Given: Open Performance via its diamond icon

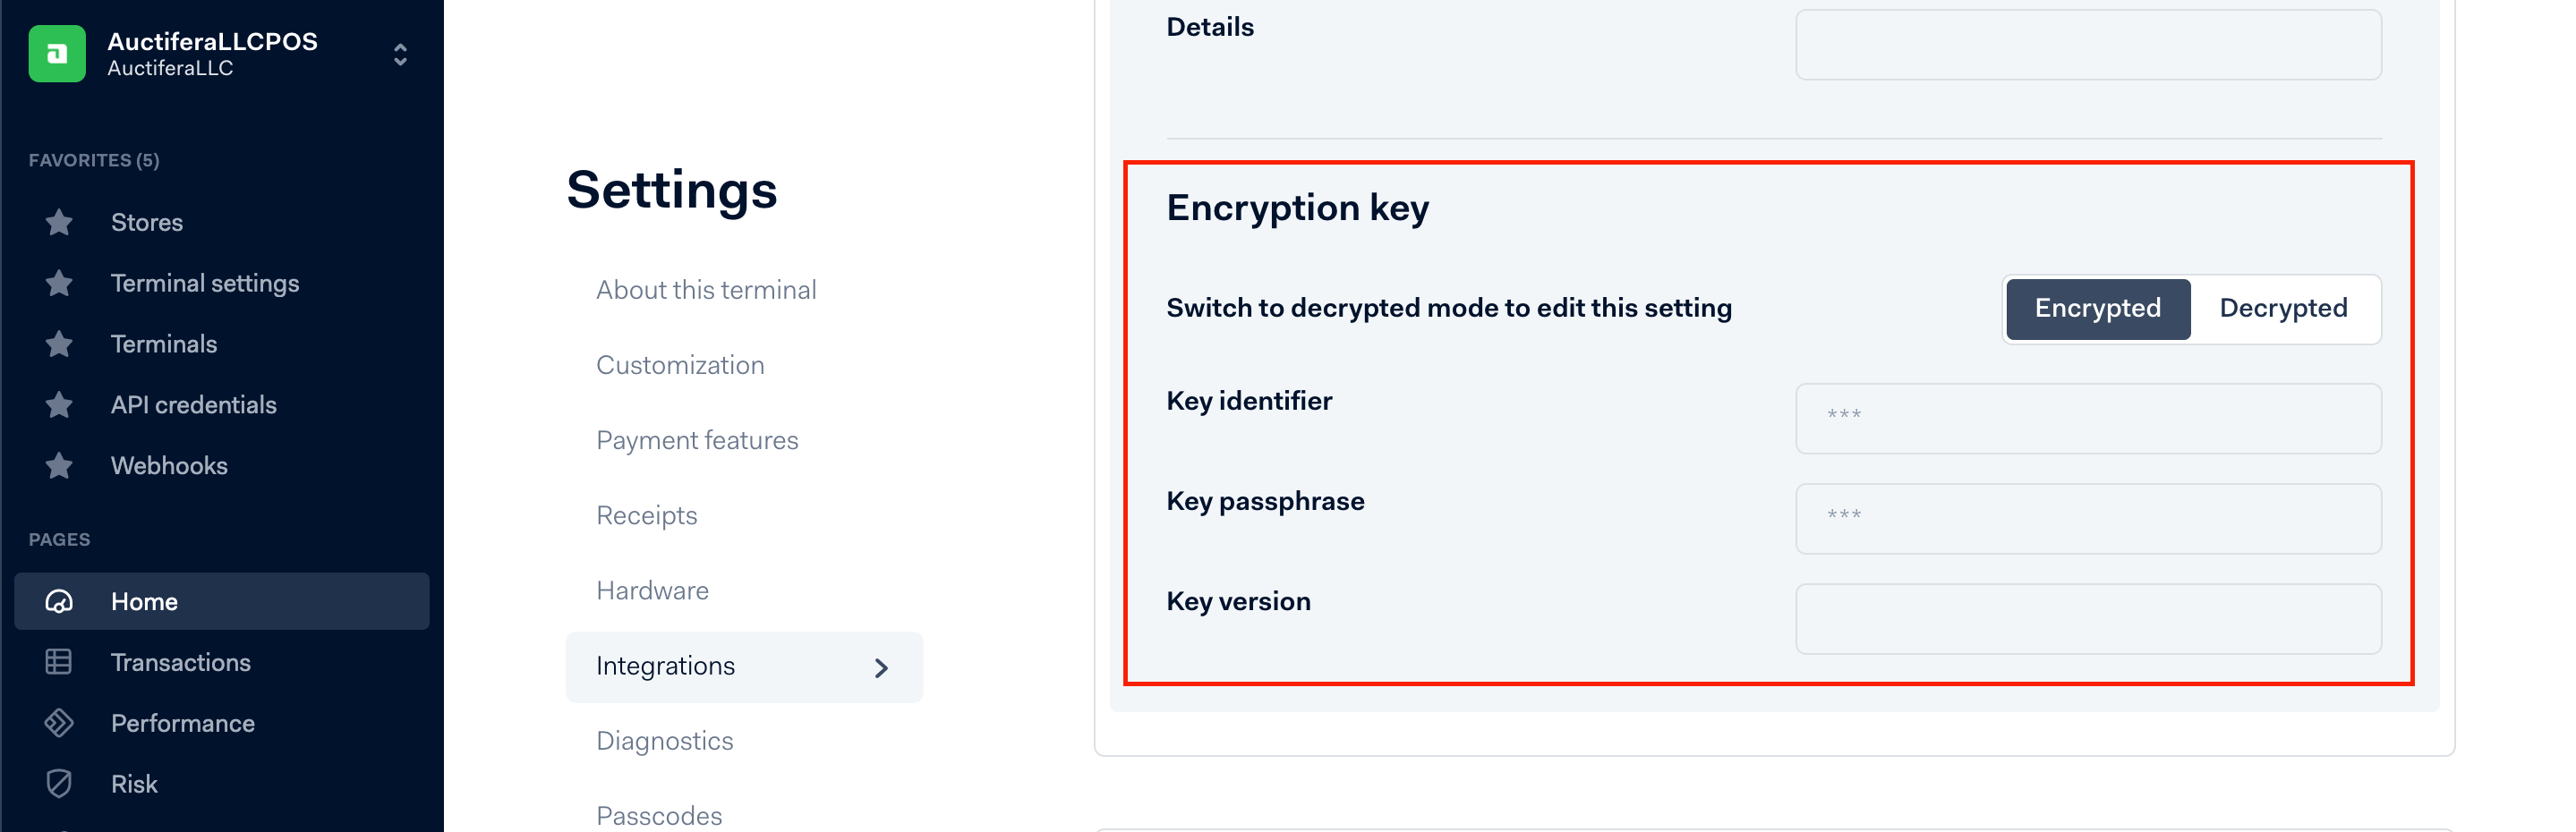Looking at the screenshot, I should click(59, 723).
